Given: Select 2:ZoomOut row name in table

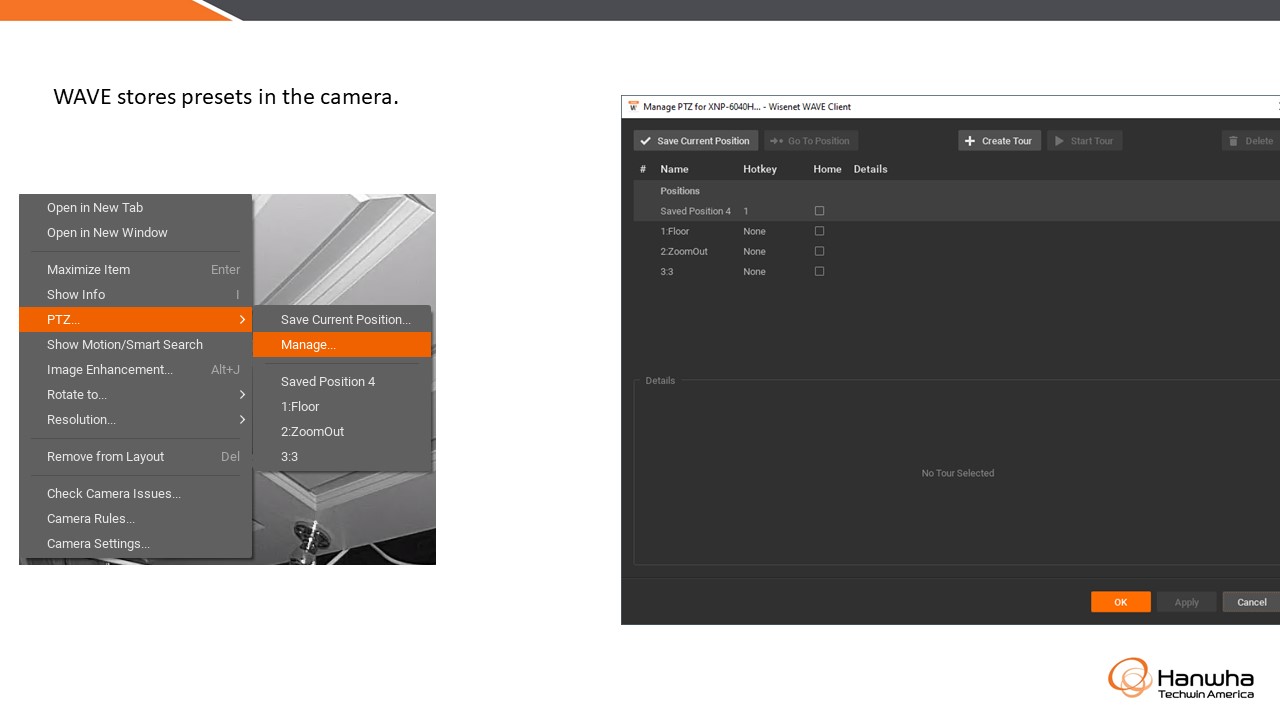Looking at the screenshot, I should point(684,251).
